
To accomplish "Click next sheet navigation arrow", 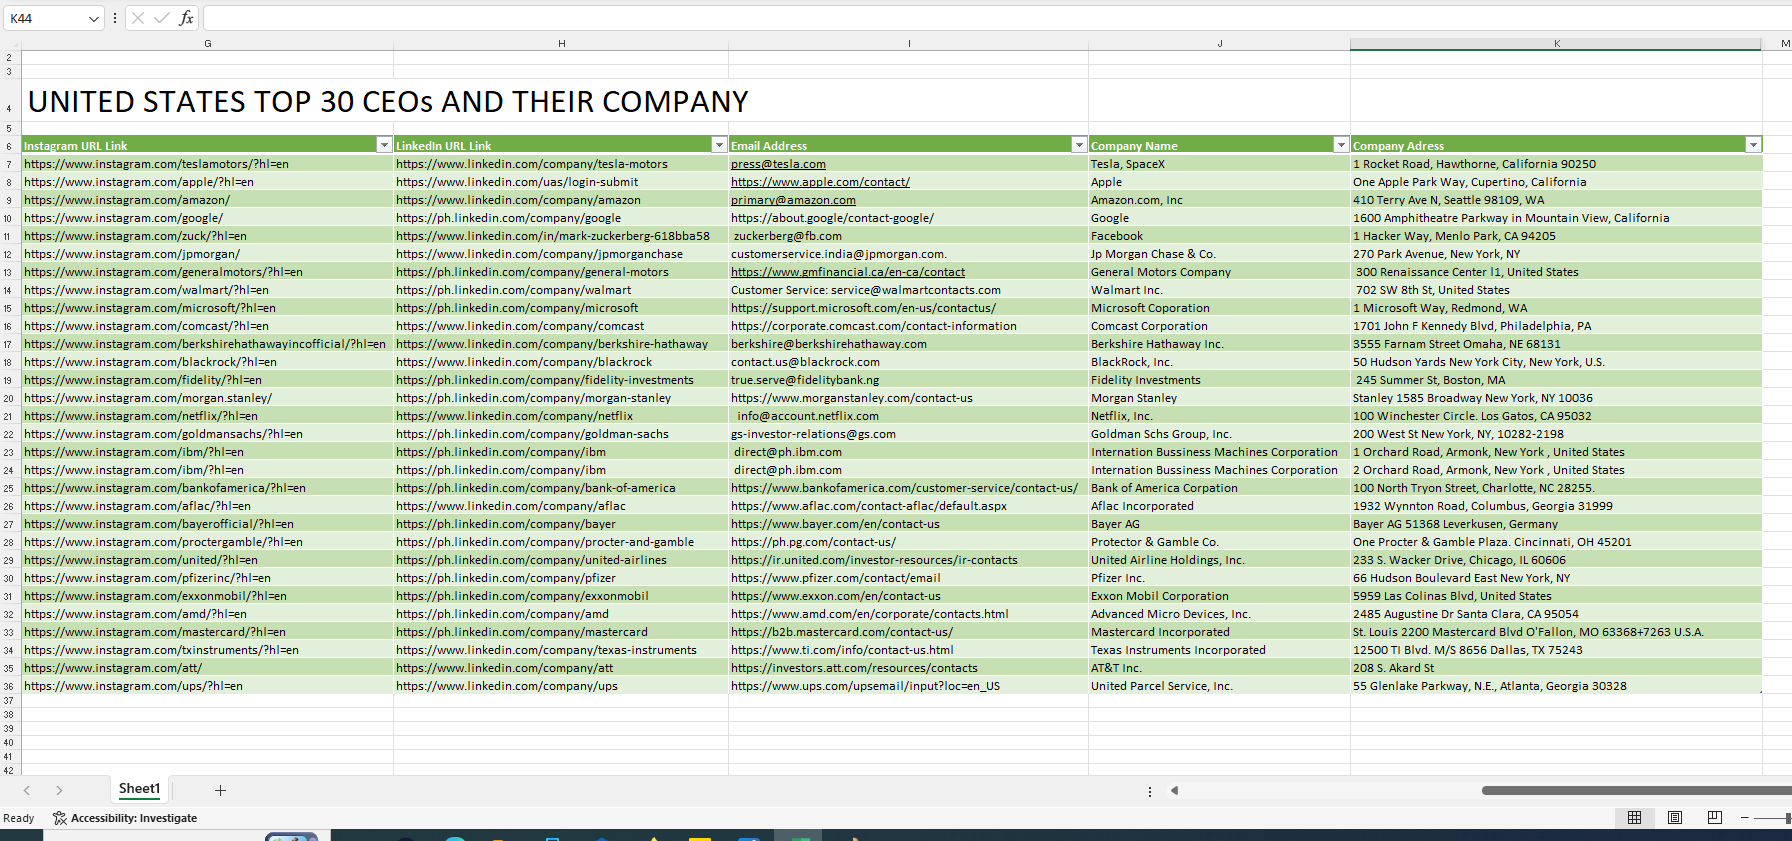I will pos(59,790).
